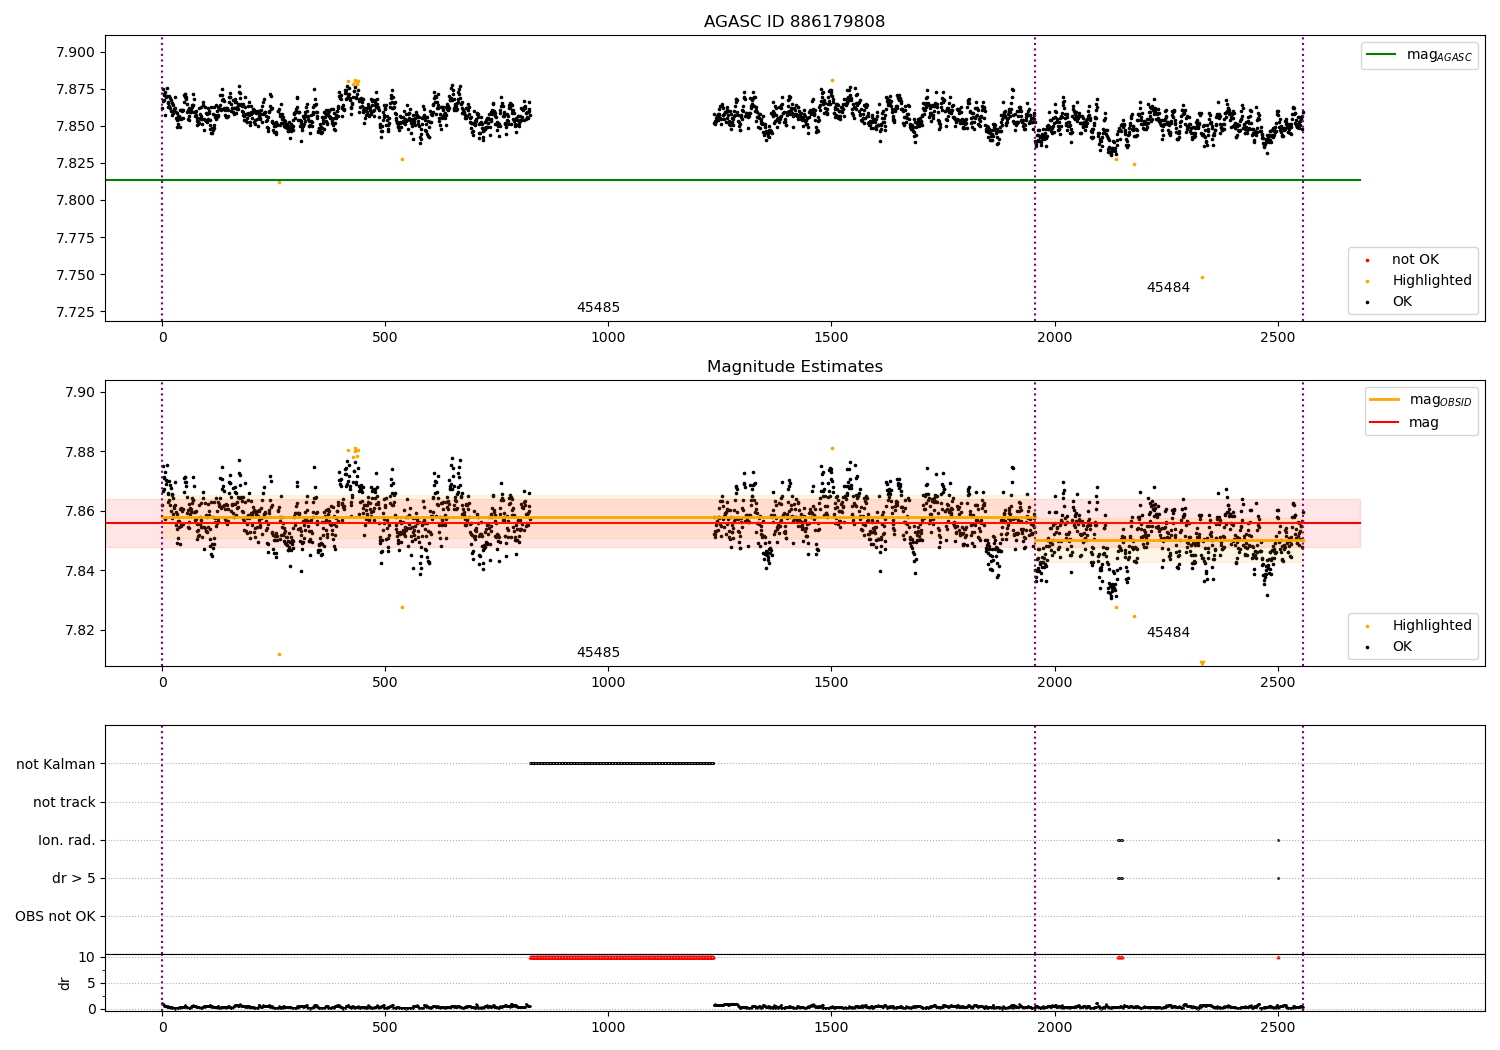The image size is (1500, 1050).
Task: Click the long red bar at dr value 10
Action: point(622,957)
